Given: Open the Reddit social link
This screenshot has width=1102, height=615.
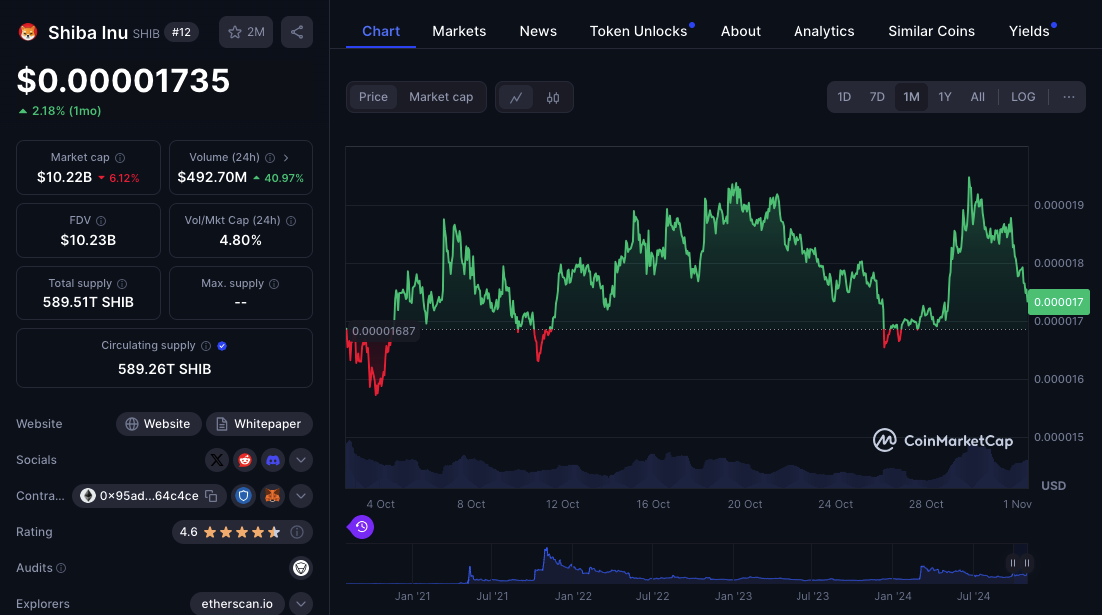Looking at the screenshot, I should point(245,460).
